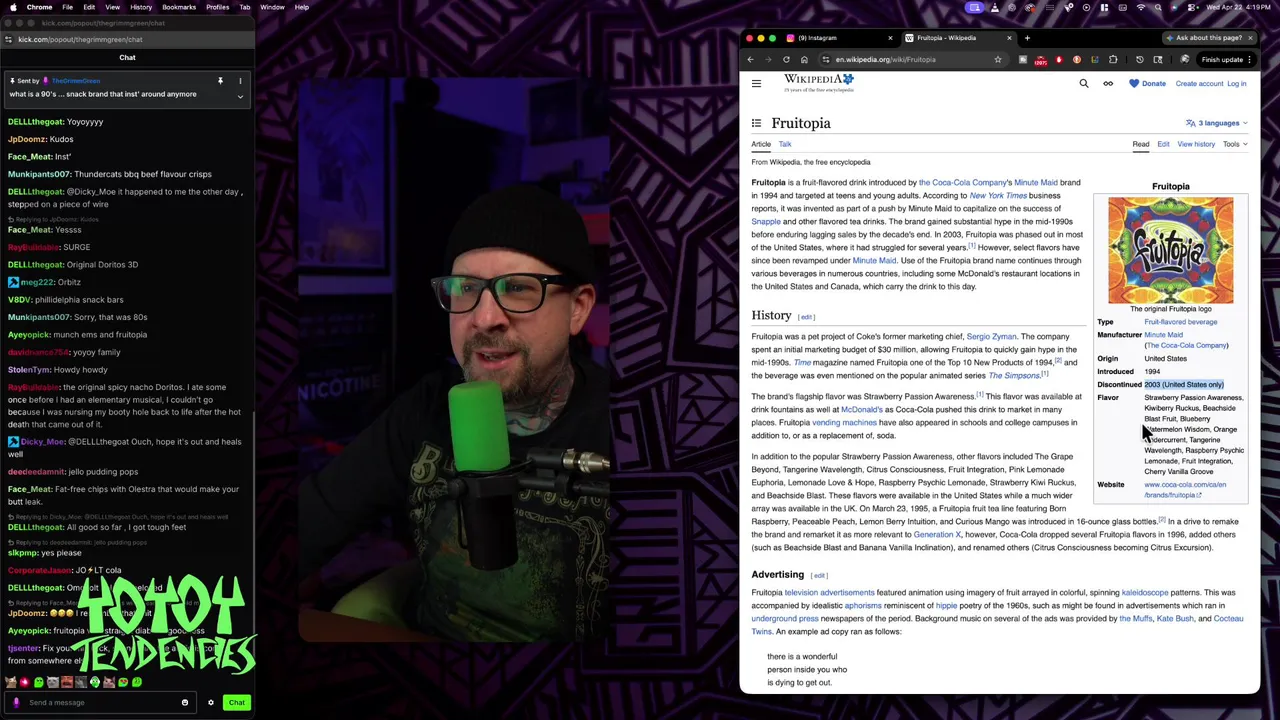Switch to the Talk tab
The image size is (1280, 720).
pyautogui.click(x=785, y=144)
